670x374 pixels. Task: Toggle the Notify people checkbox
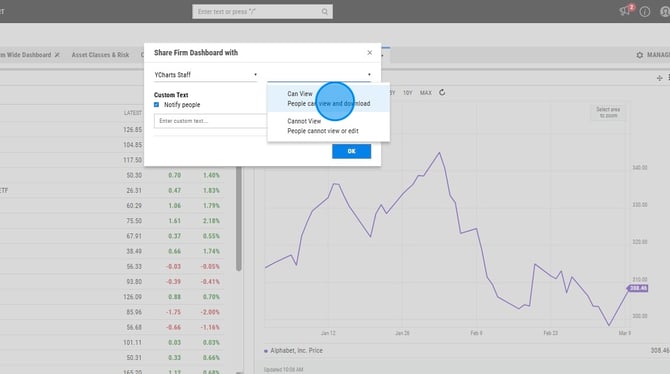(x=156, y=105)
